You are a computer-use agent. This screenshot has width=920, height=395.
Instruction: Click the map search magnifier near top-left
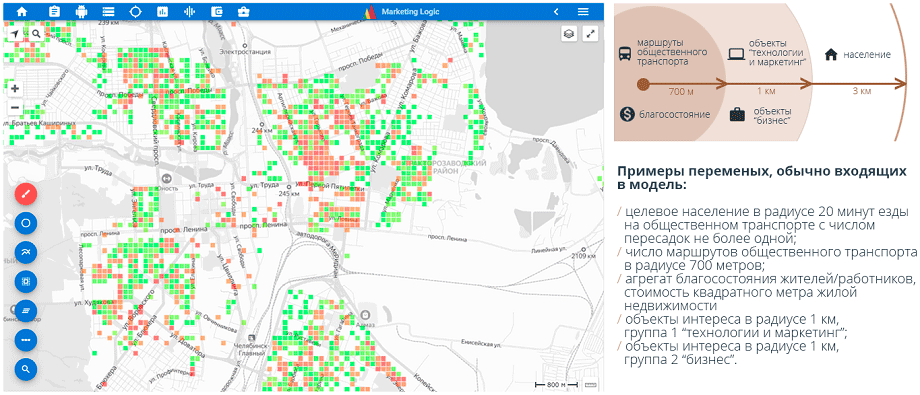click(36, 34)
